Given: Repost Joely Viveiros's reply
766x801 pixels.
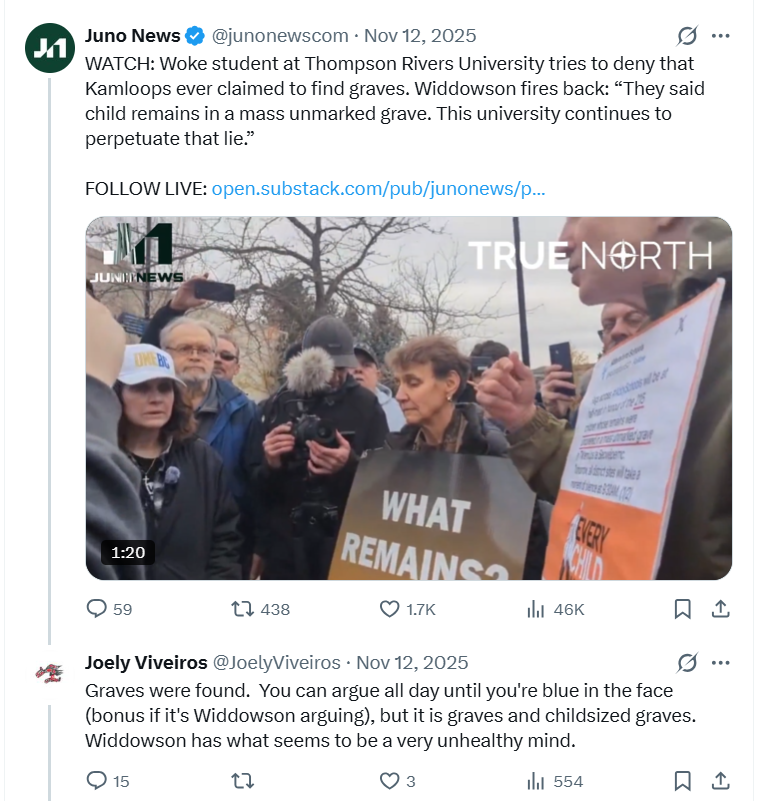Looking at the screenshot, I should [242, 781].
